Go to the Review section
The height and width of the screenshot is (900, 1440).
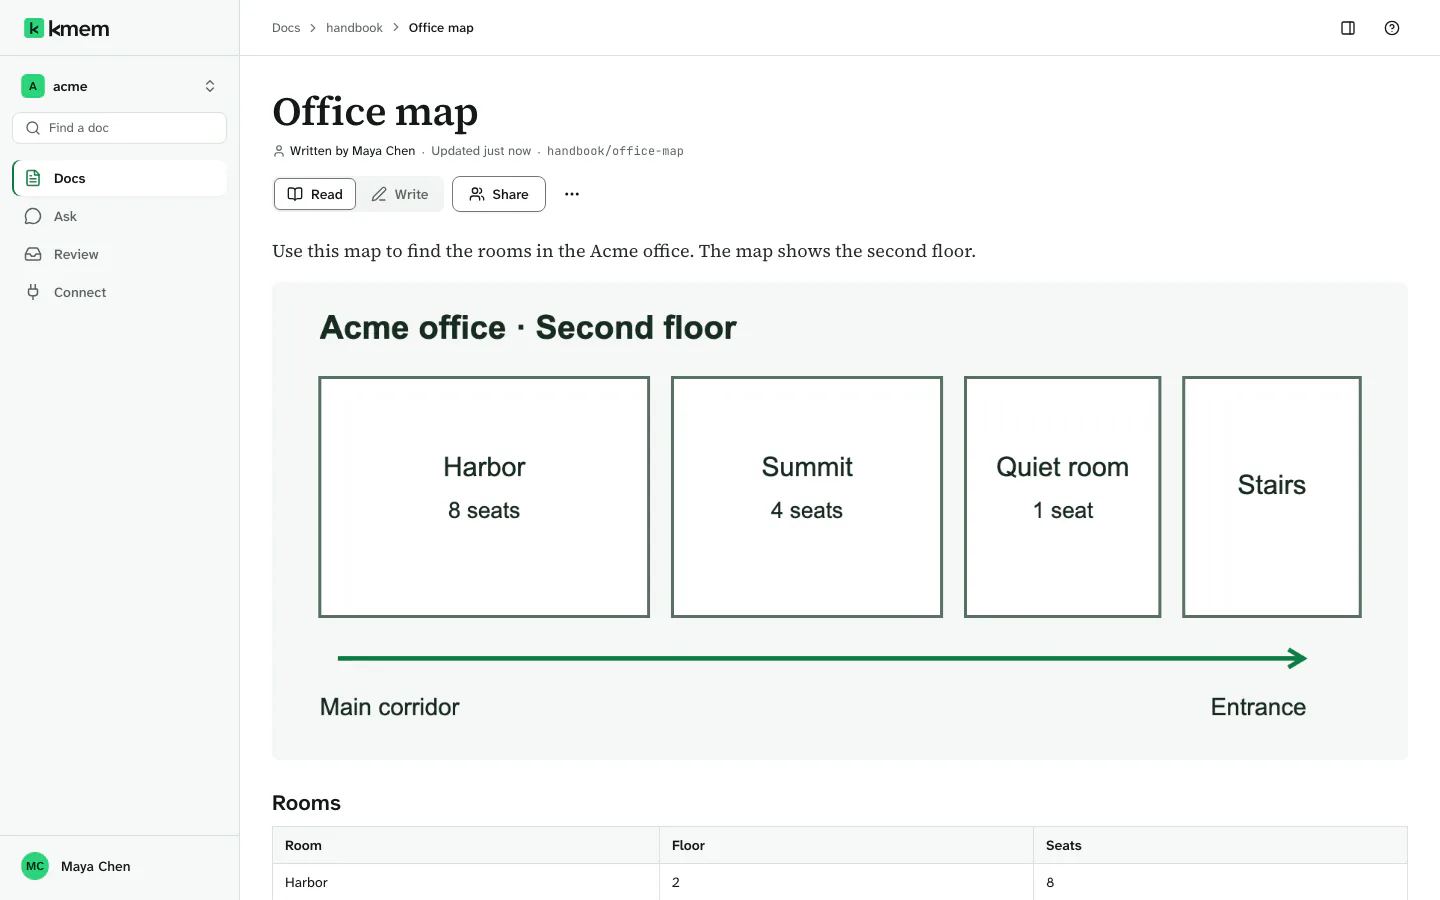[120, 254]
